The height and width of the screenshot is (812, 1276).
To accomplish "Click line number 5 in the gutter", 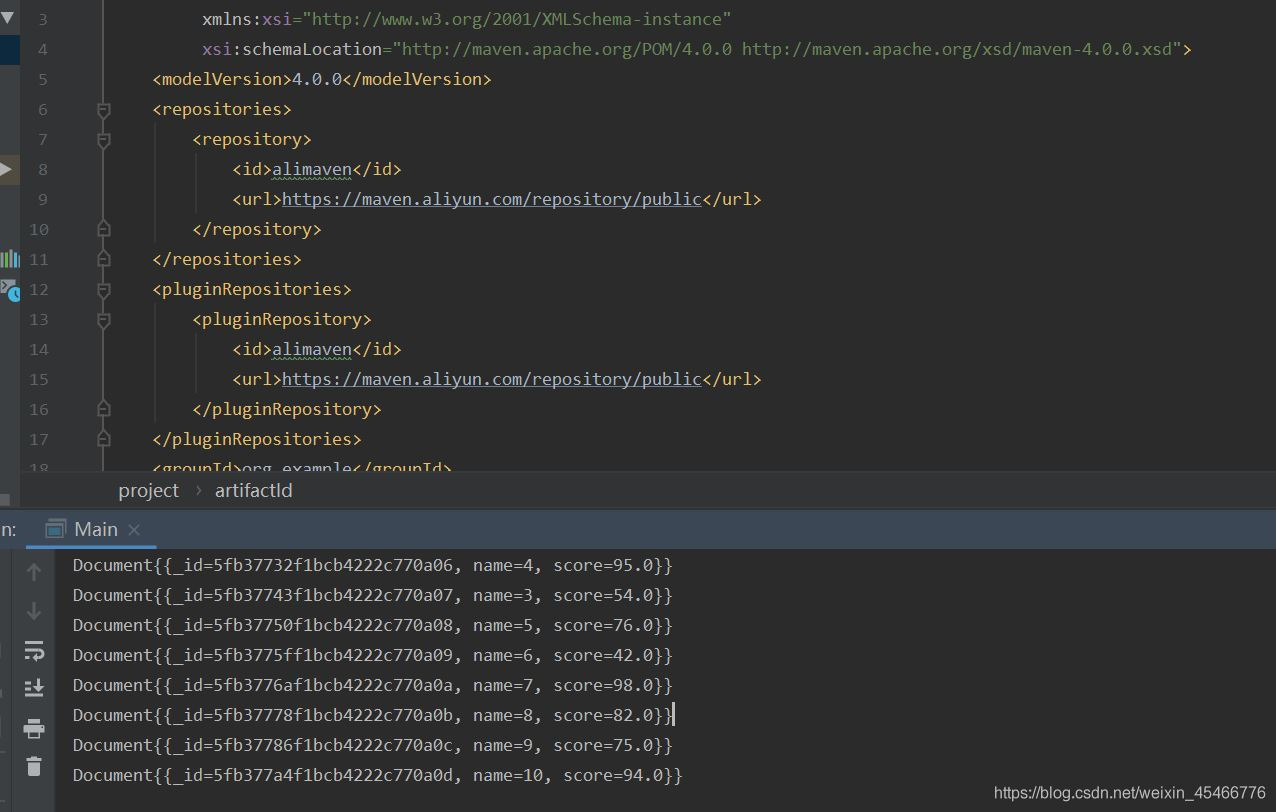I will point(43,79).
